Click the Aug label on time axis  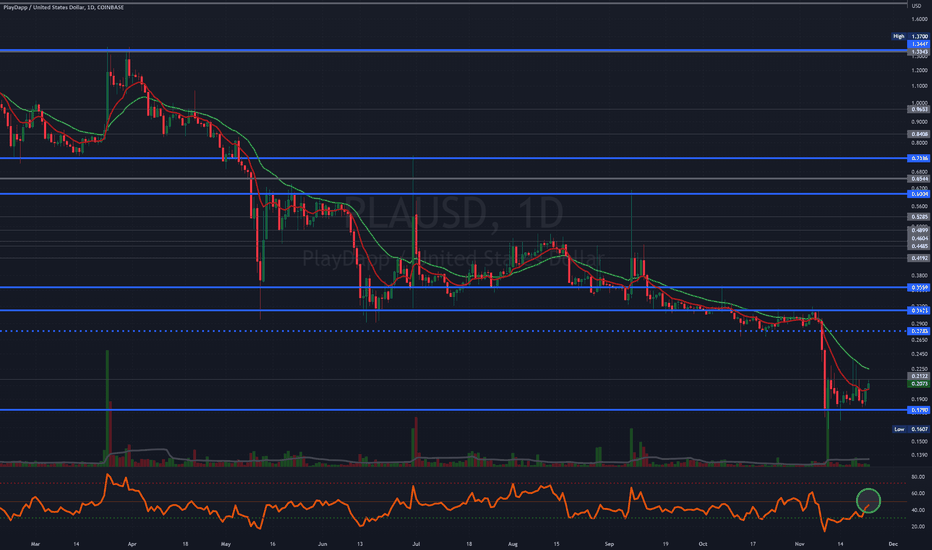(x=513, y=543)
